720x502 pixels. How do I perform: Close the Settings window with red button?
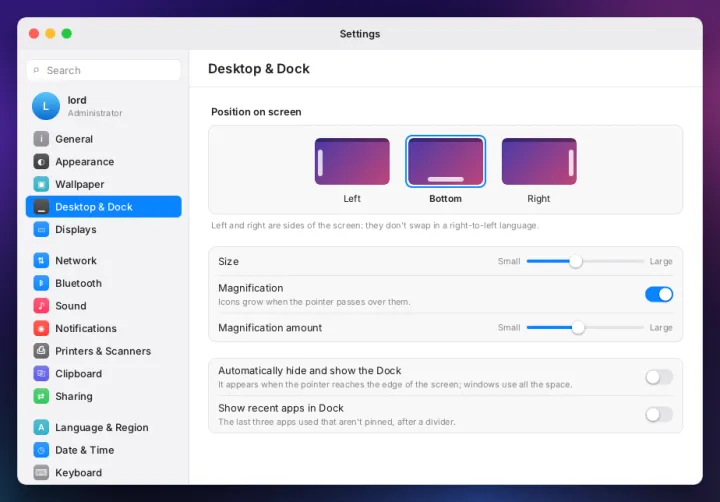(34, 34)
